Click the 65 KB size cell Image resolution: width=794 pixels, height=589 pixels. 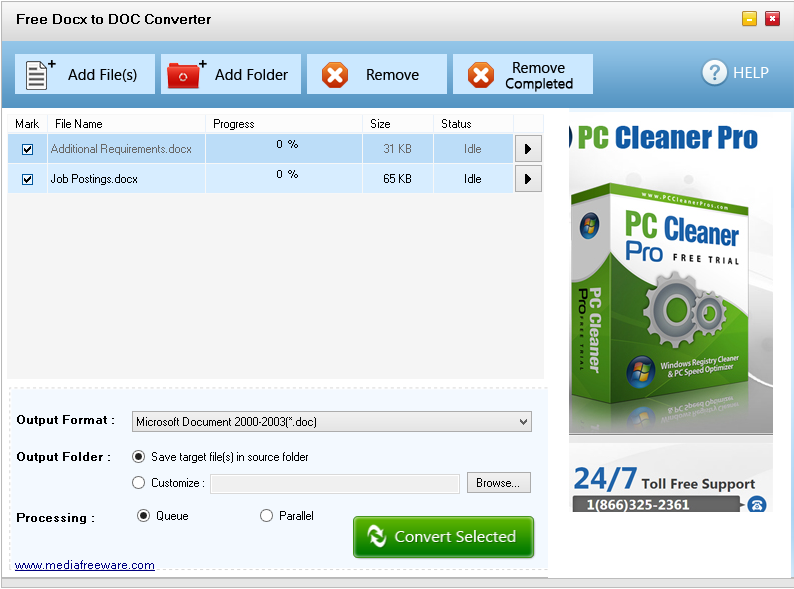pos(398,179)
